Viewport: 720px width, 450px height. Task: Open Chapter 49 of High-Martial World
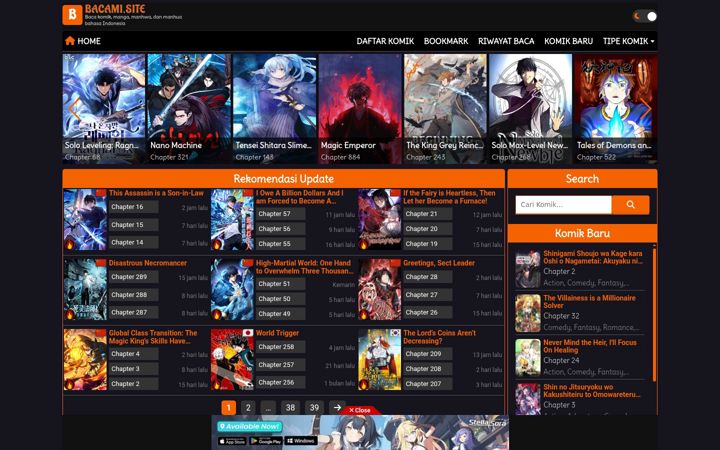pos(281,314)
